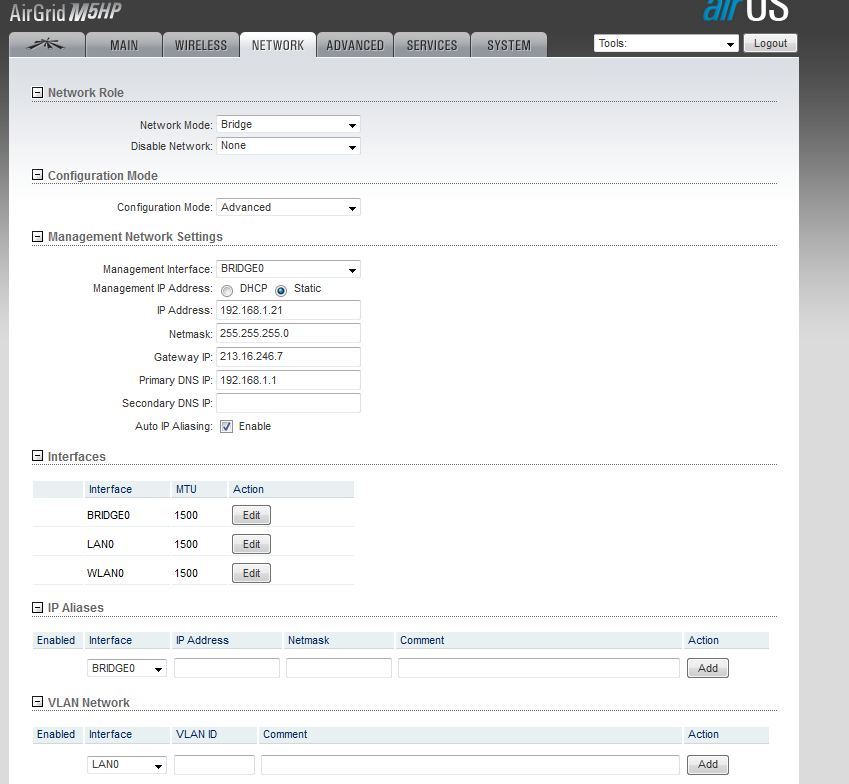849x784 pixels.
Task: Edit the WLAN0 interface
Action: (x=251, y=573)
